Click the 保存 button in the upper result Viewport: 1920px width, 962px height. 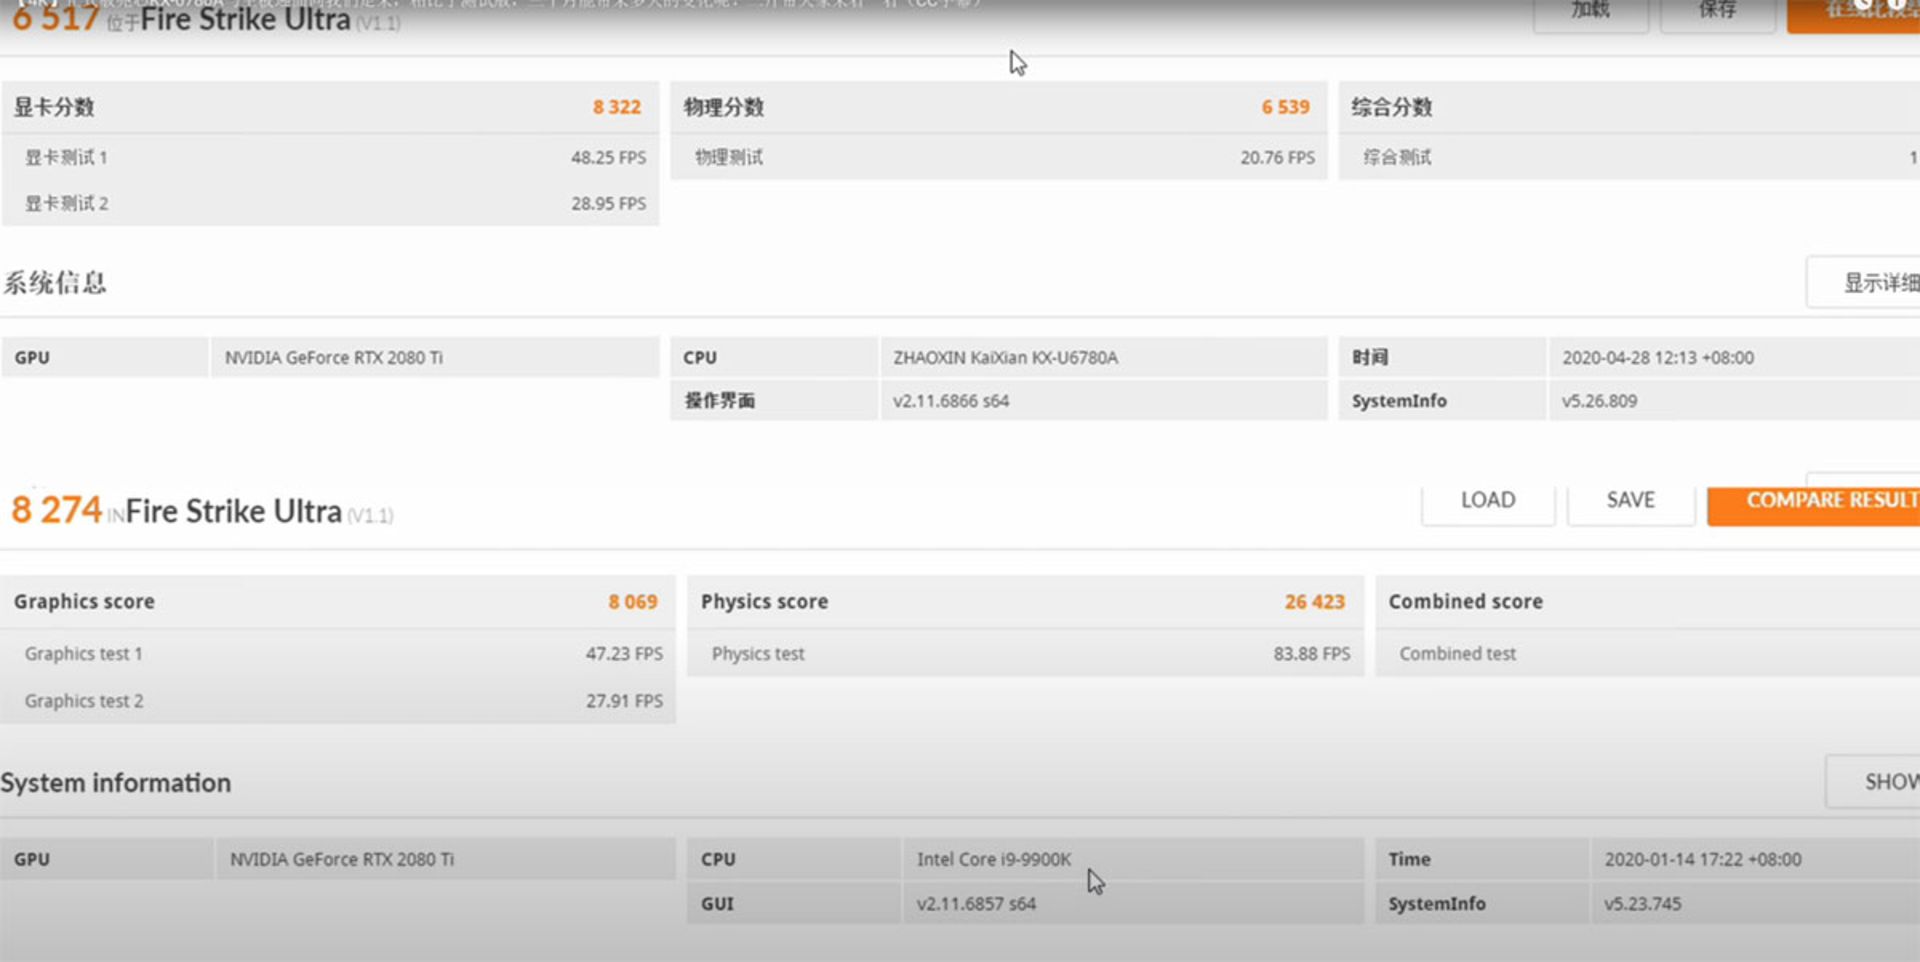click(x=1717, y=12)
